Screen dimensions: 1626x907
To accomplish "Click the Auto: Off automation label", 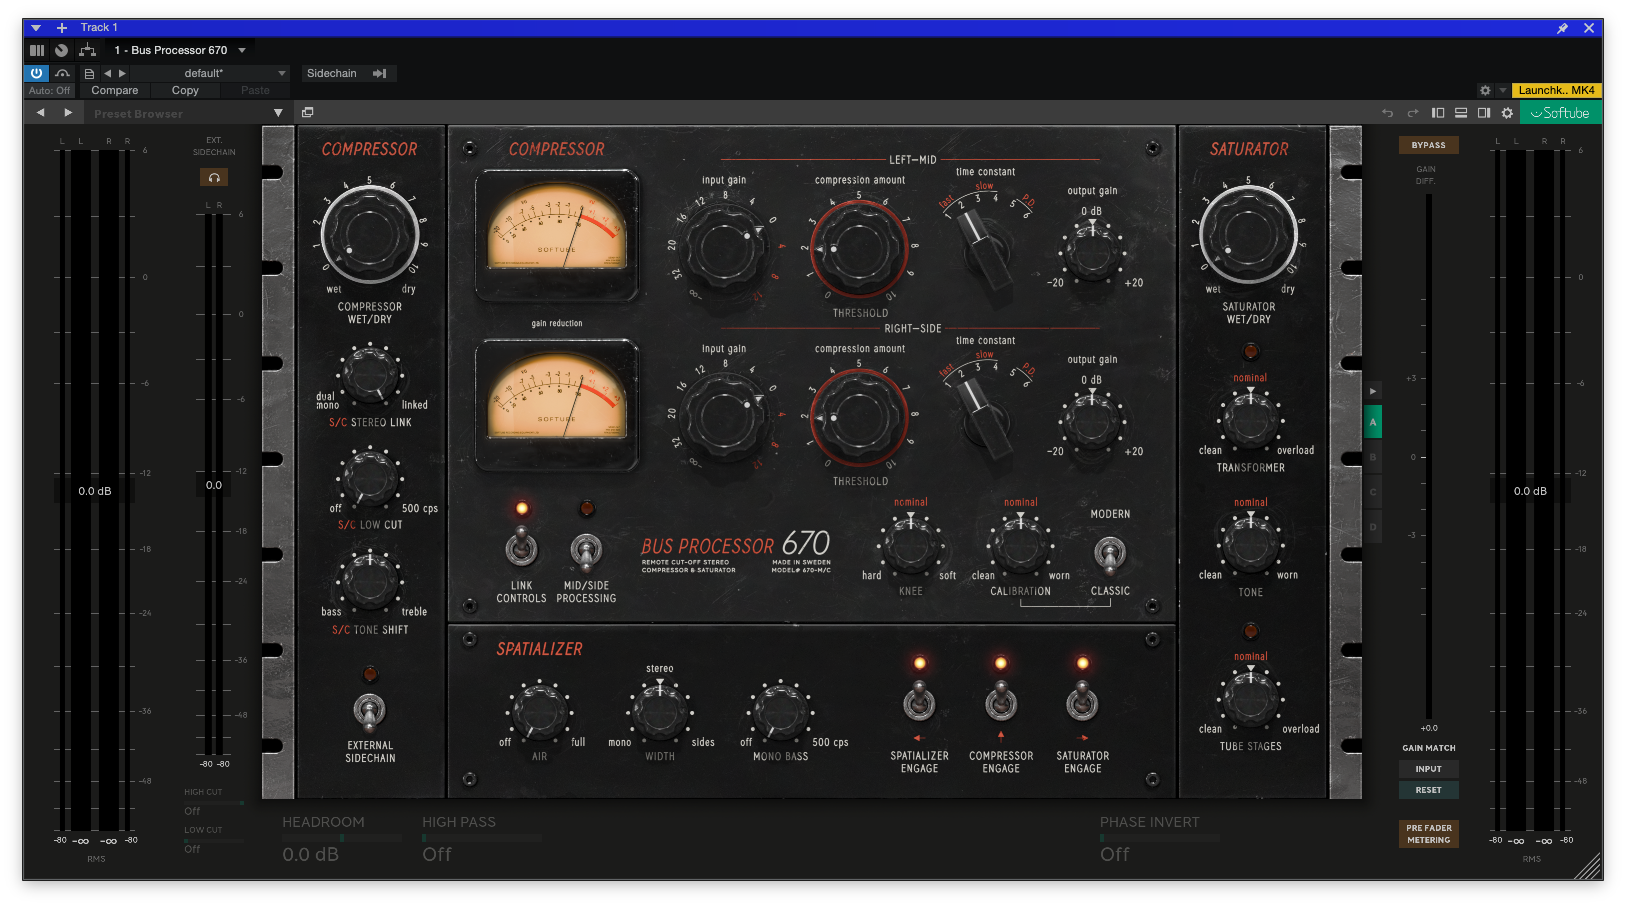I will 50,90.
